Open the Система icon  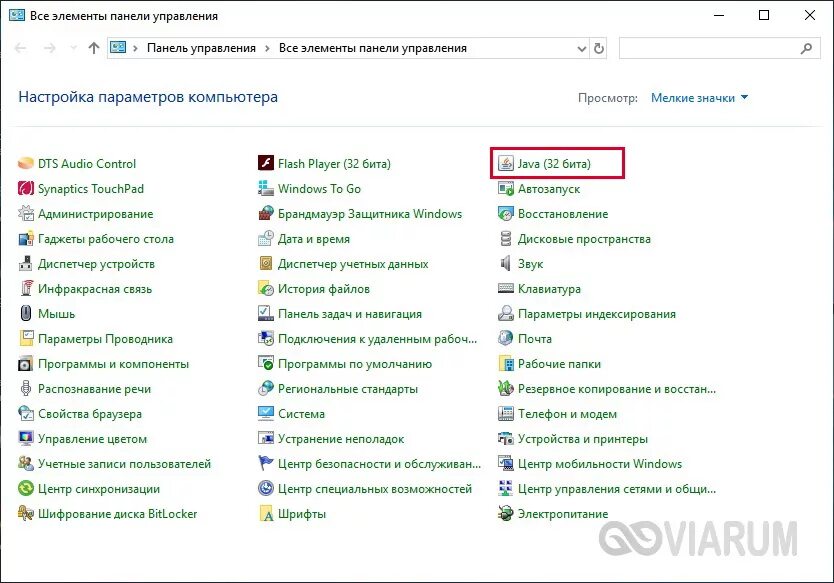point(265,413)
